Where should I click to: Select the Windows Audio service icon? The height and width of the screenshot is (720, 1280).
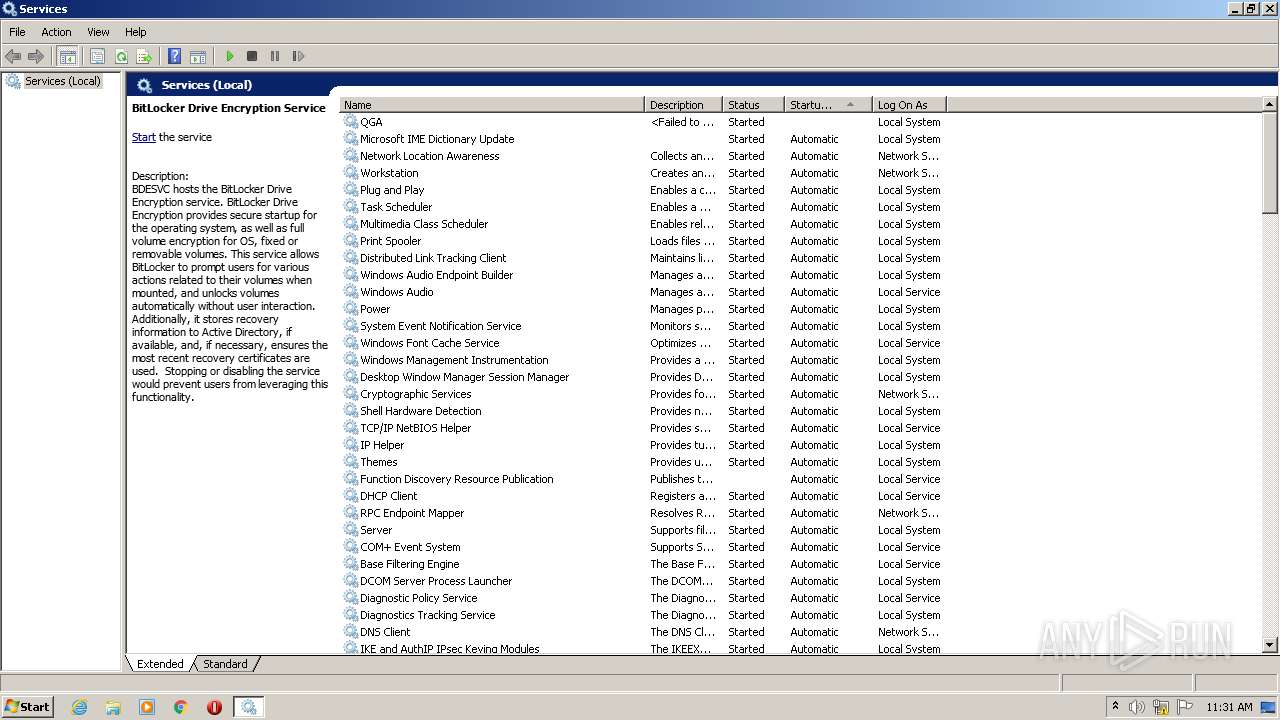tap(351, 291)
